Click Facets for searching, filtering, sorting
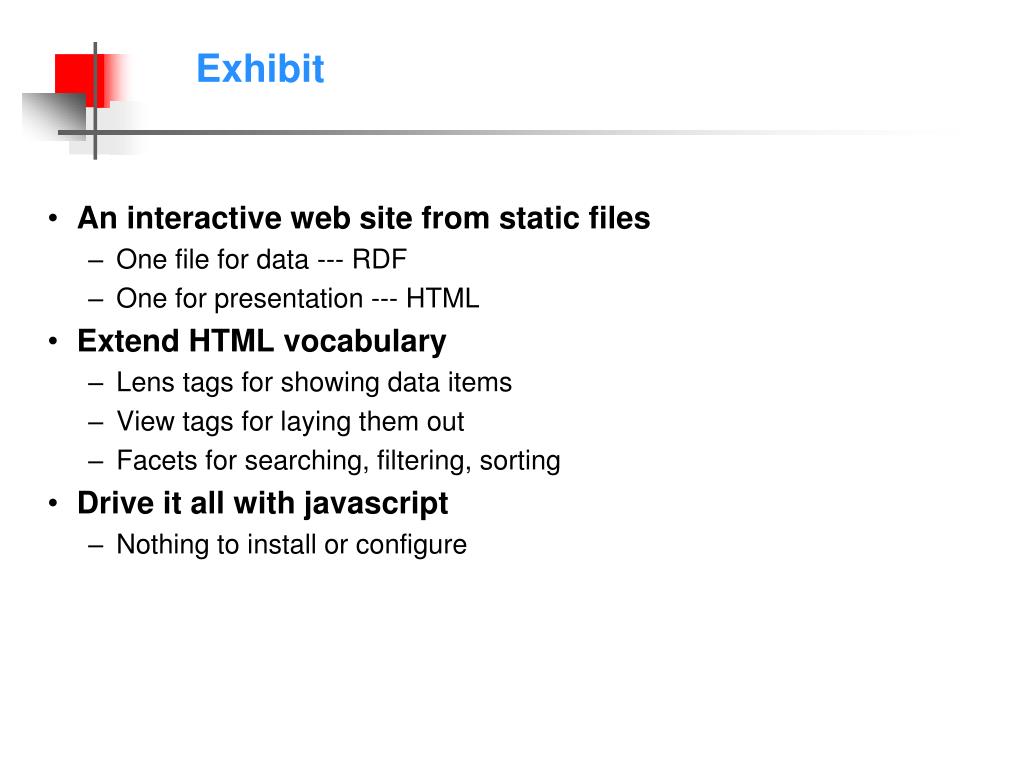The image size is (1024, 767). (x=338, y=461)
